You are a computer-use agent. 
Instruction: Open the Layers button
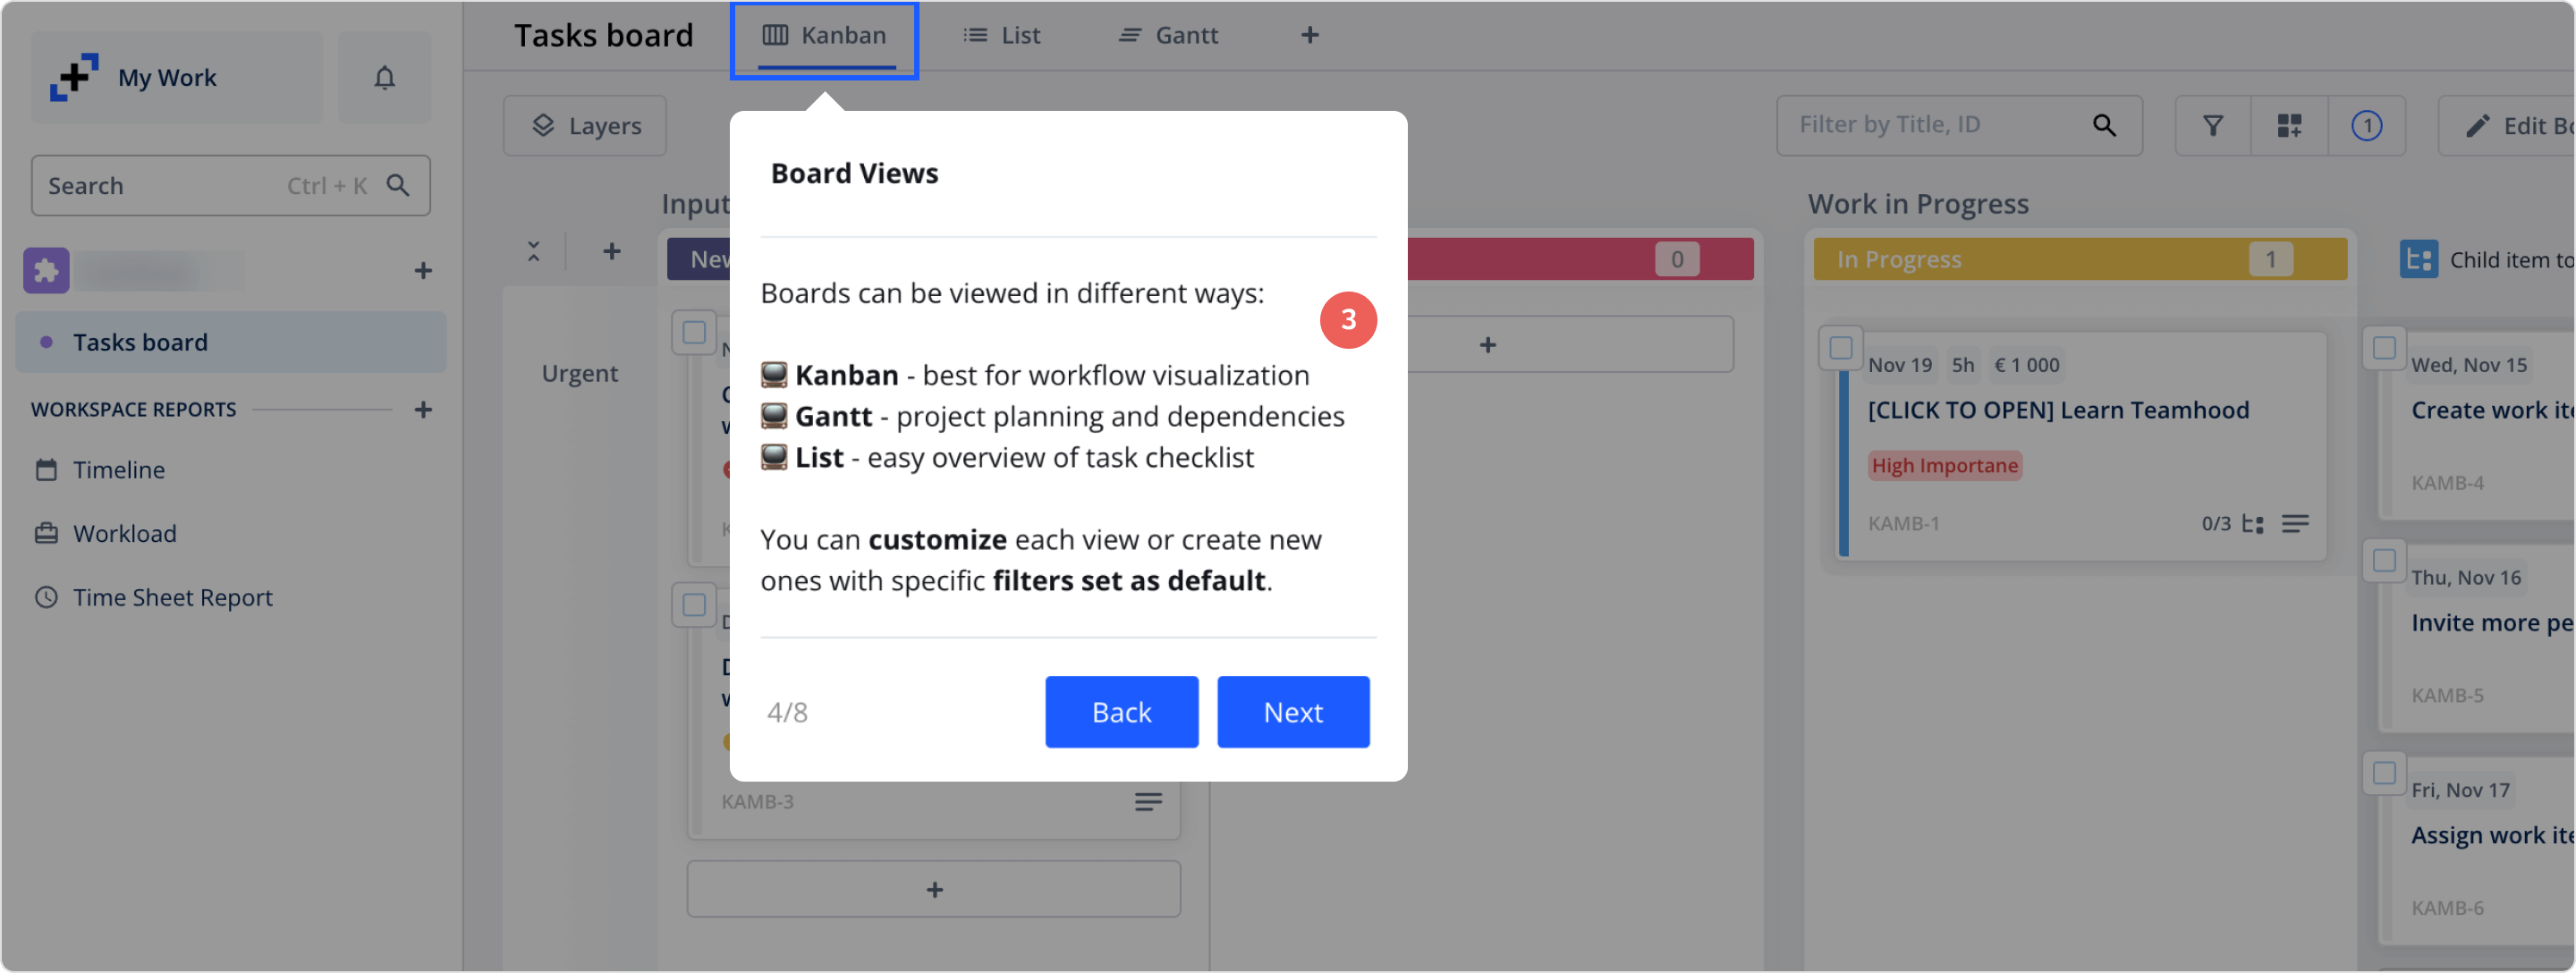coord(585,125)
